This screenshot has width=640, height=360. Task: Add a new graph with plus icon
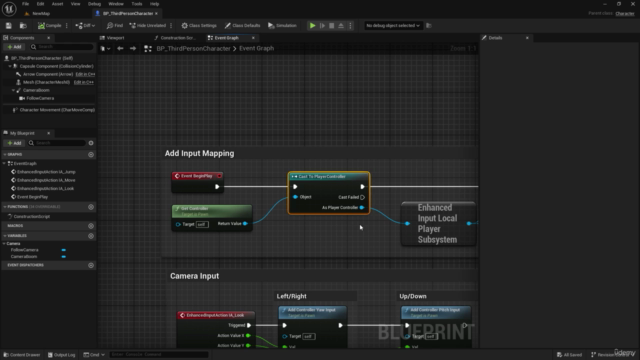click(x=91, y=155)
